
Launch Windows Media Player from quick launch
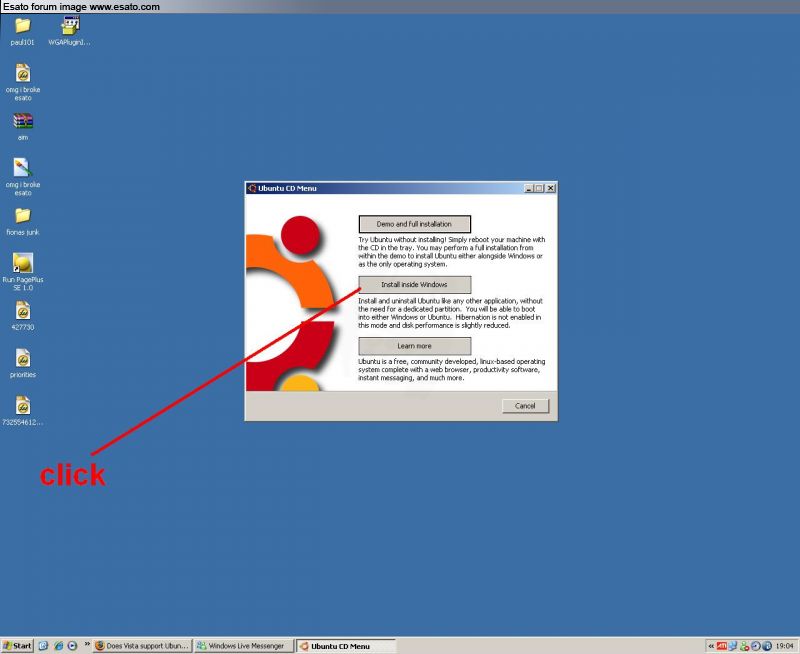(x=72, y=646)
